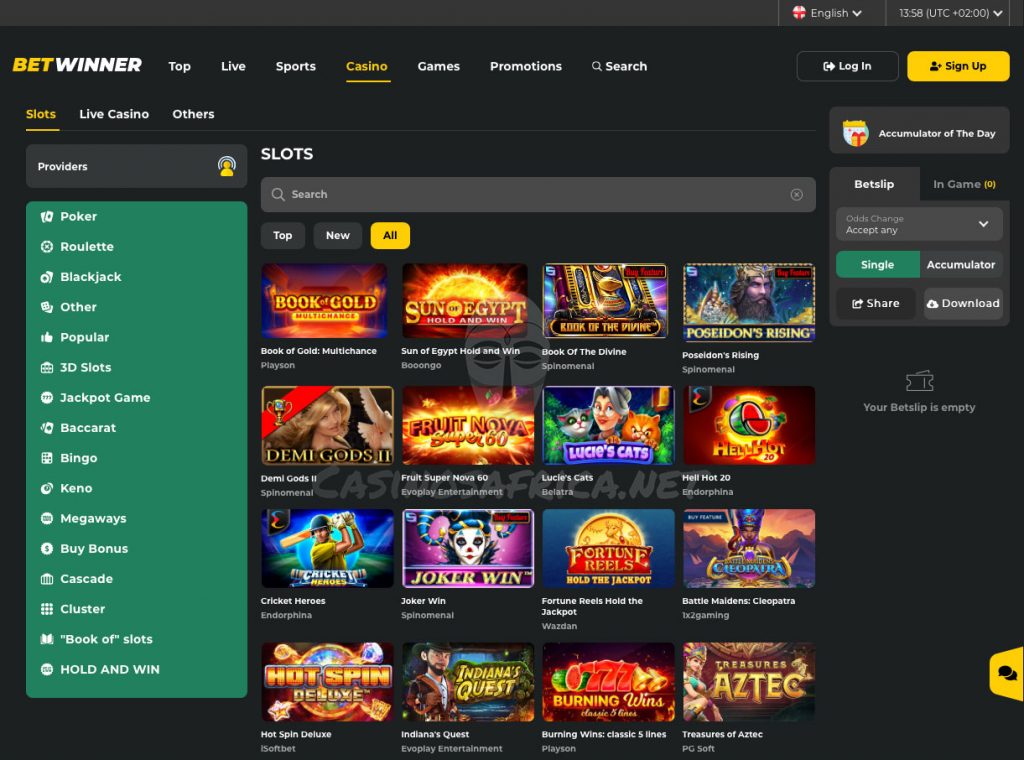Click the Blackjack category icon
The height and width of the screenshot is (760, 1024).
click(46, 277)
